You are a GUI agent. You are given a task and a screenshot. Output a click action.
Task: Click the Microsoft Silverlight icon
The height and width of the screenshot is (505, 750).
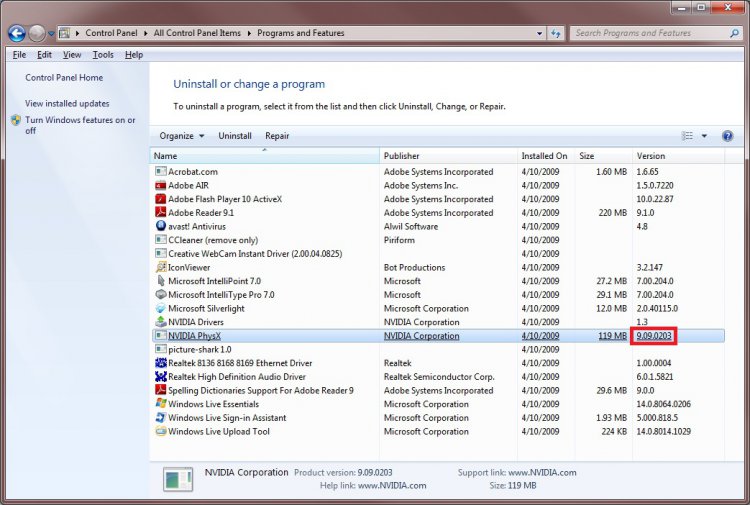click(161, 308)
